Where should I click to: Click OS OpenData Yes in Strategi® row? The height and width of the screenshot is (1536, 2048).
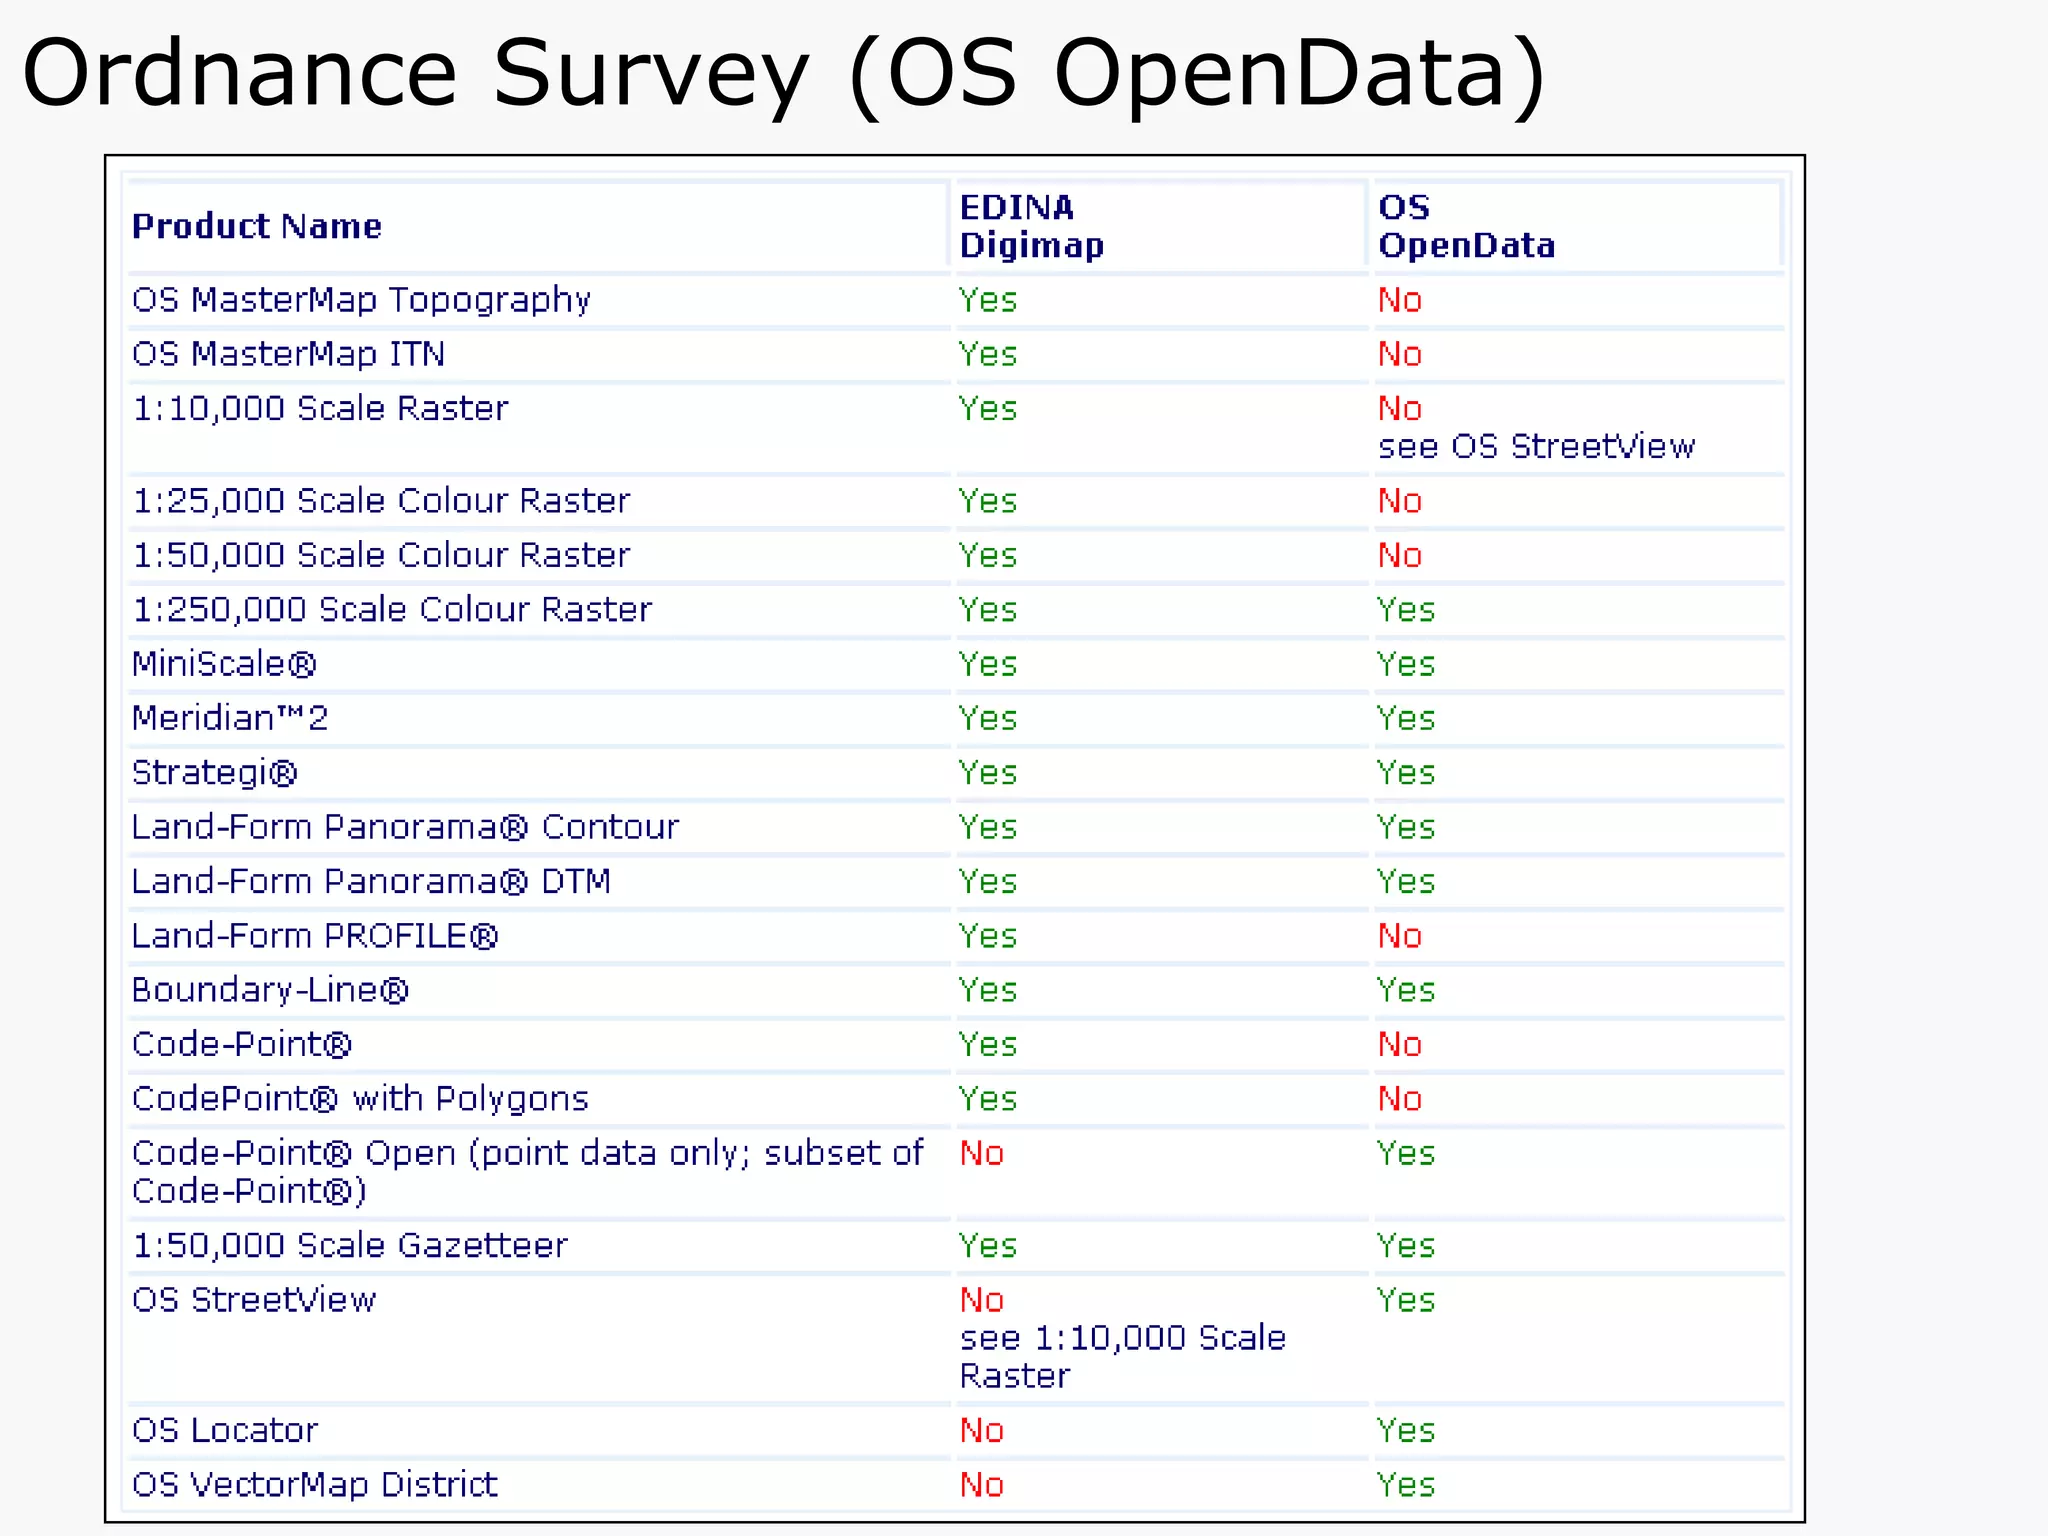(1406, 772)
